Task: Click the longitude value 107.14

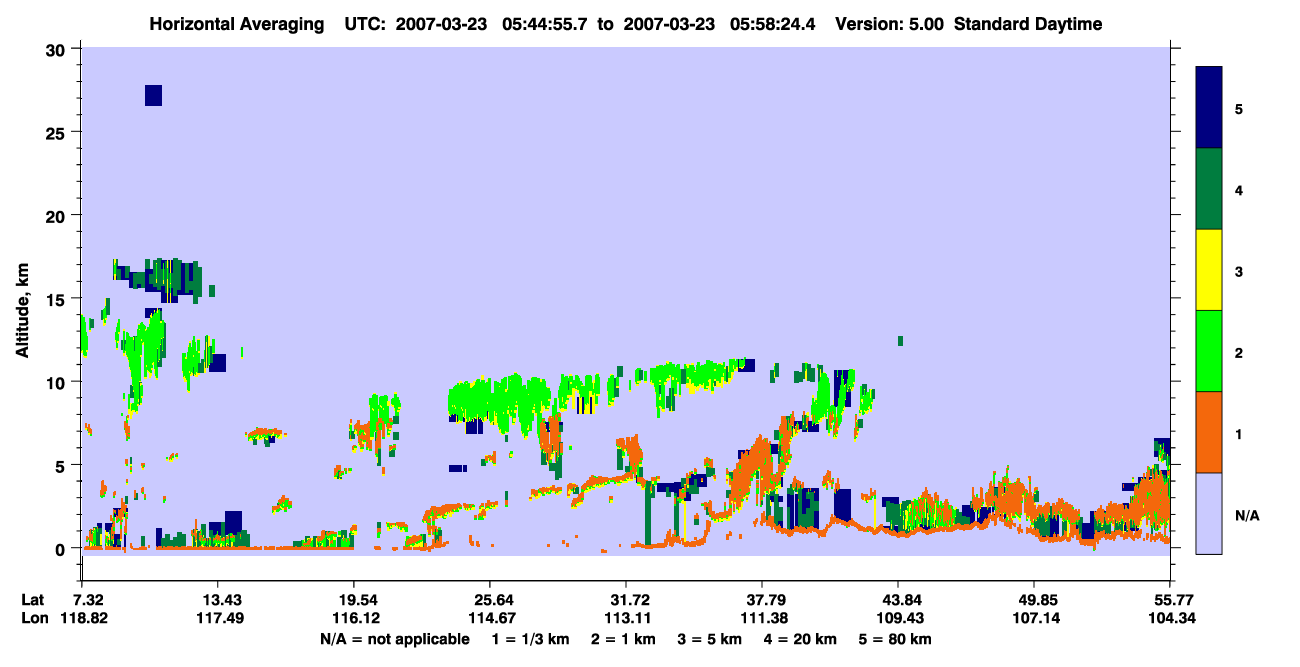Action: click(1034, 618)
